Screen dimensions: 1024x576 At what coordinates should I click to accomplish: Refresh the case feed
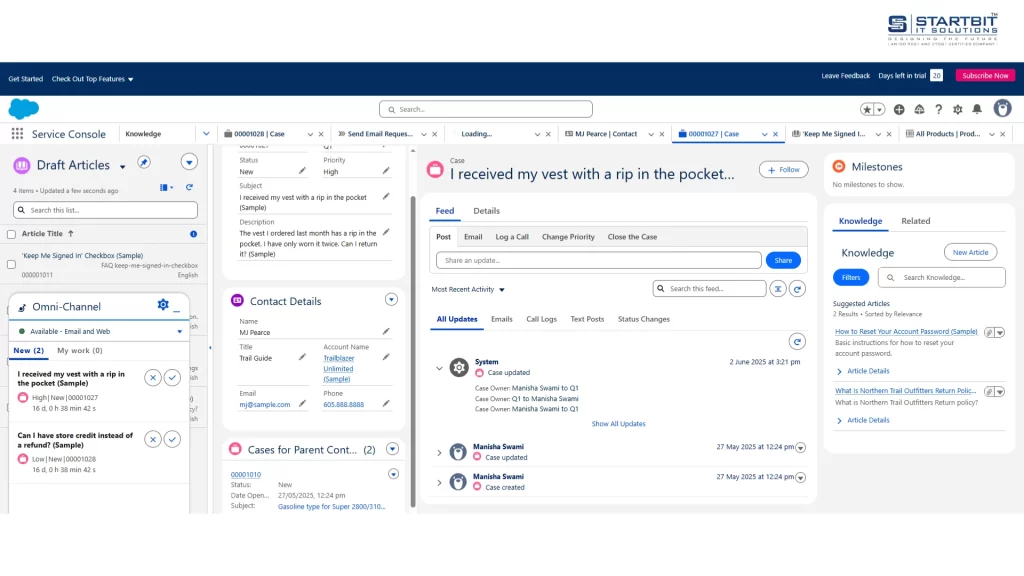[797, 289]
